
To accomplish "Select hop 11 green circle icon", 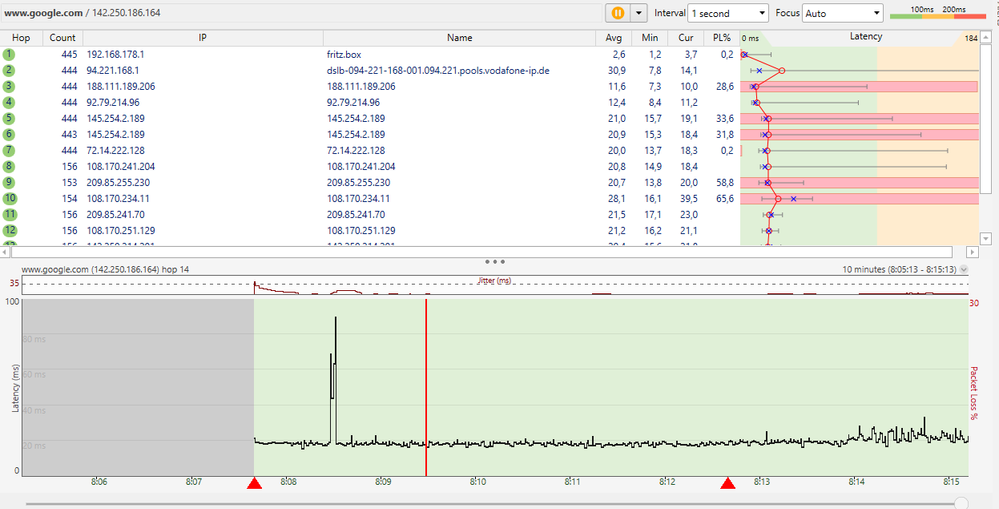I will click(9, 215).
